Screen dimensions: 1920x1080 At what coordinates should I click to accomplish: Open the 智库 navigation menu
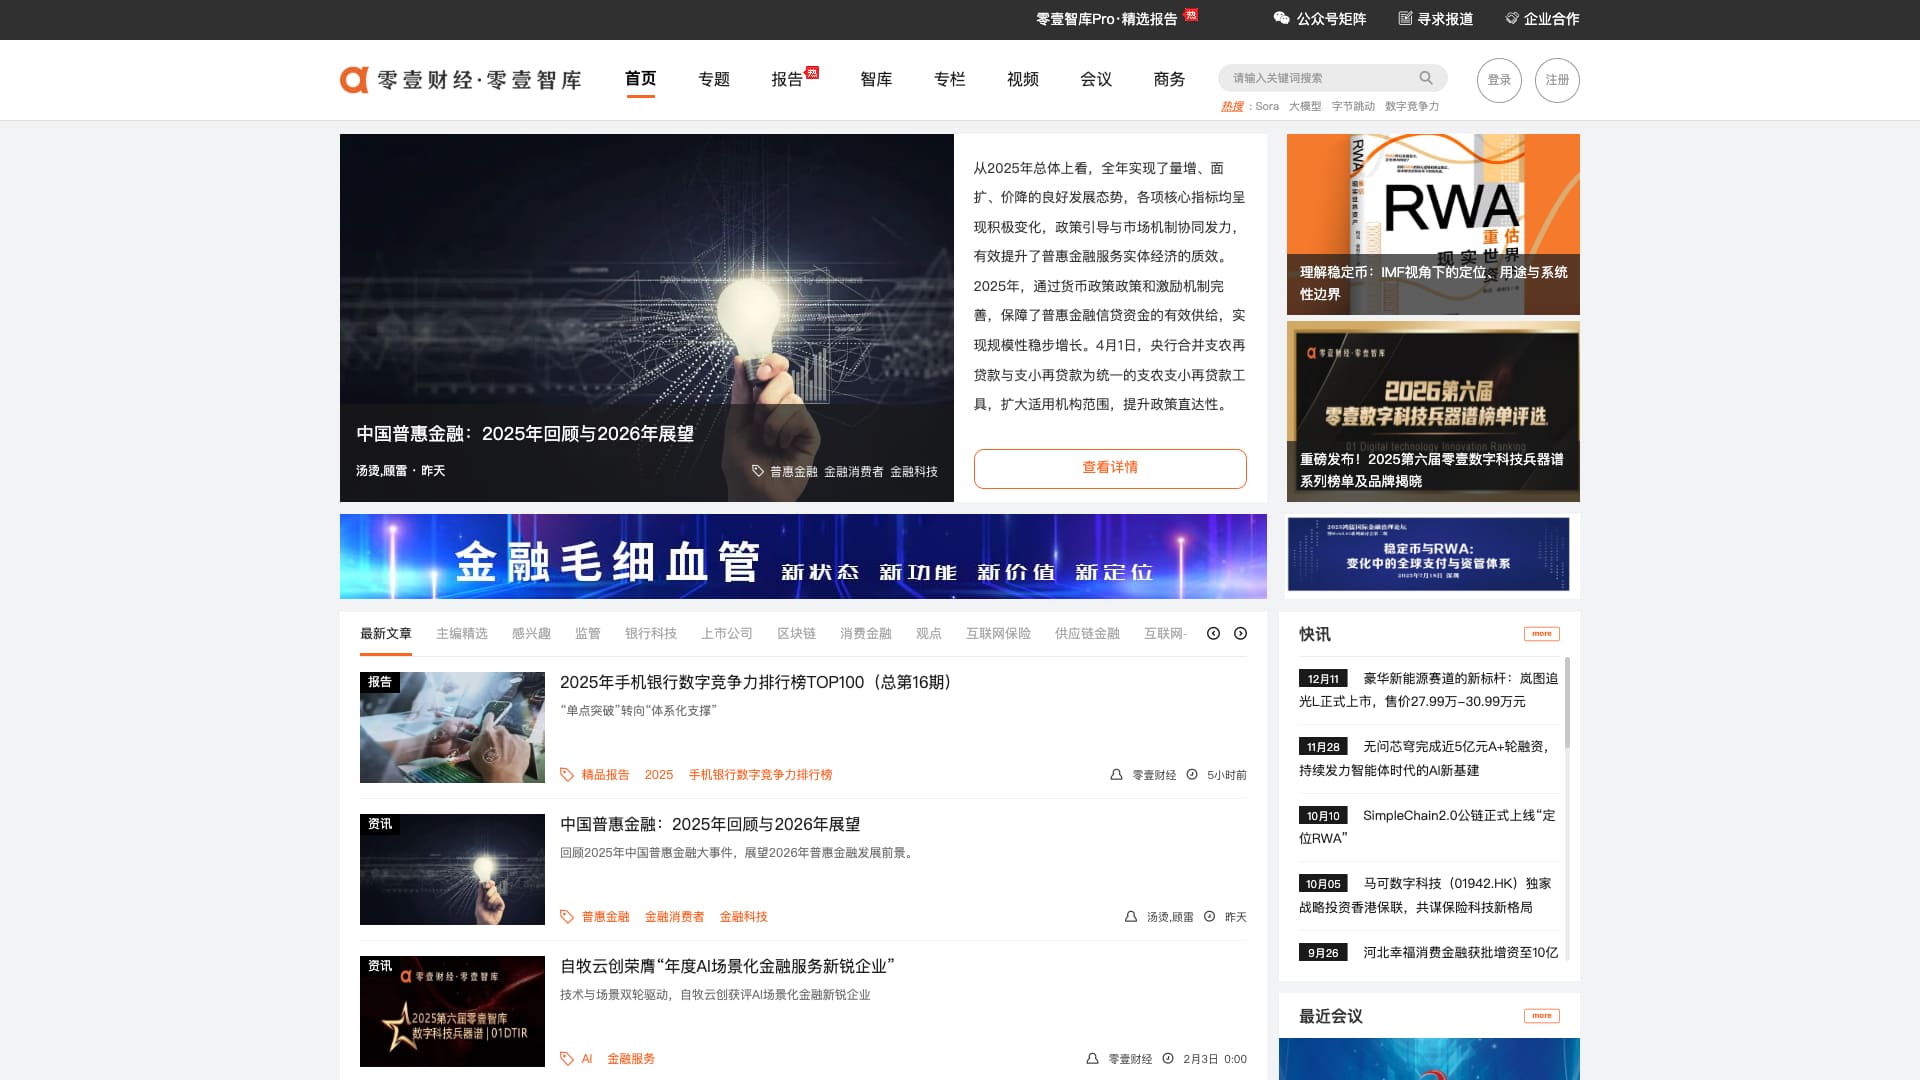(x=876, y=80)
